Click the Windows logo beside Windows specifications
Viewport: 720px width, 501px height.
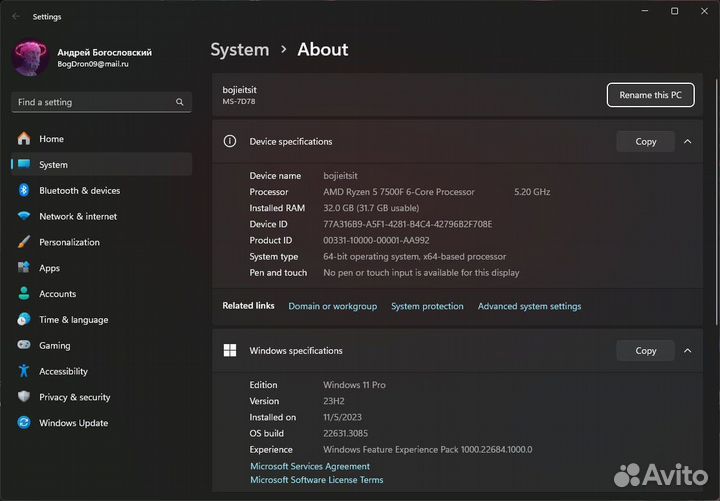[x=230, y=350]
